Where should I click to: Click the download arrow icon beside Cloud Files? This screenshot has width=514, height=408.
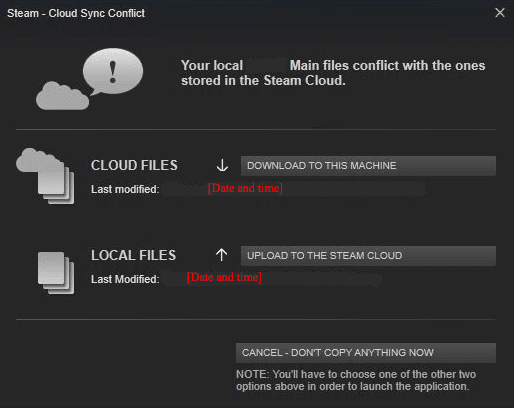pyautogui.click(x=222, y=165)
